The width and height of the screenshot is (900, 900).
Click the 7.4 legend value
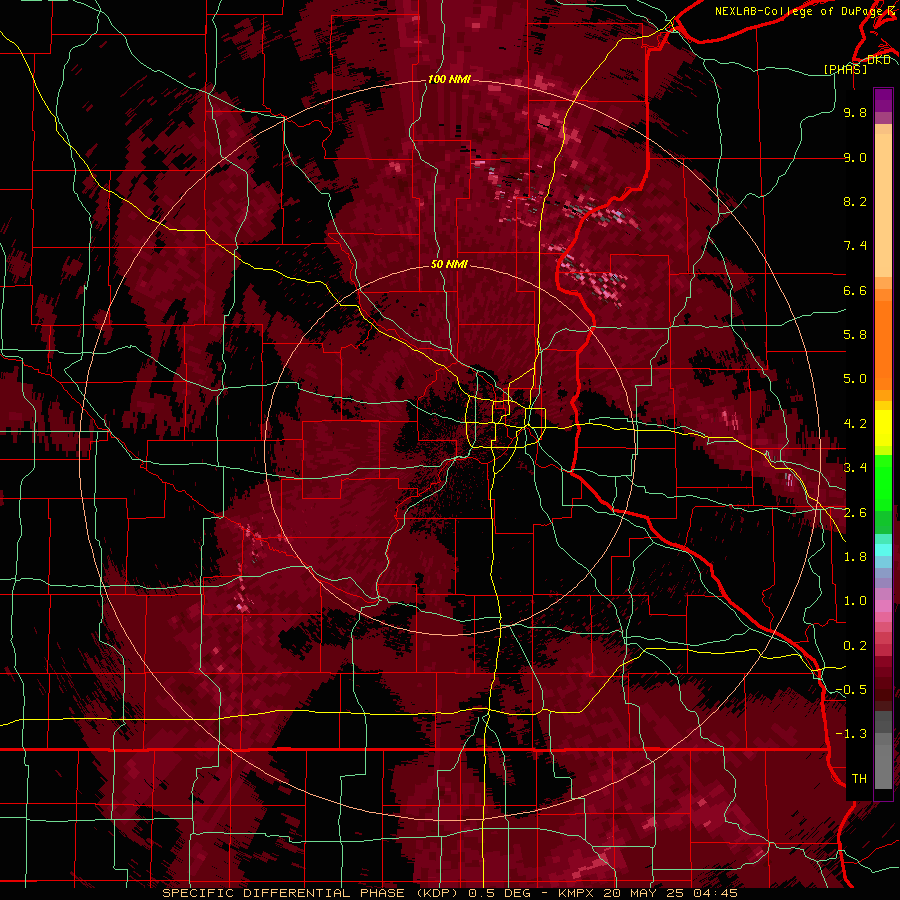click(855, 246)
